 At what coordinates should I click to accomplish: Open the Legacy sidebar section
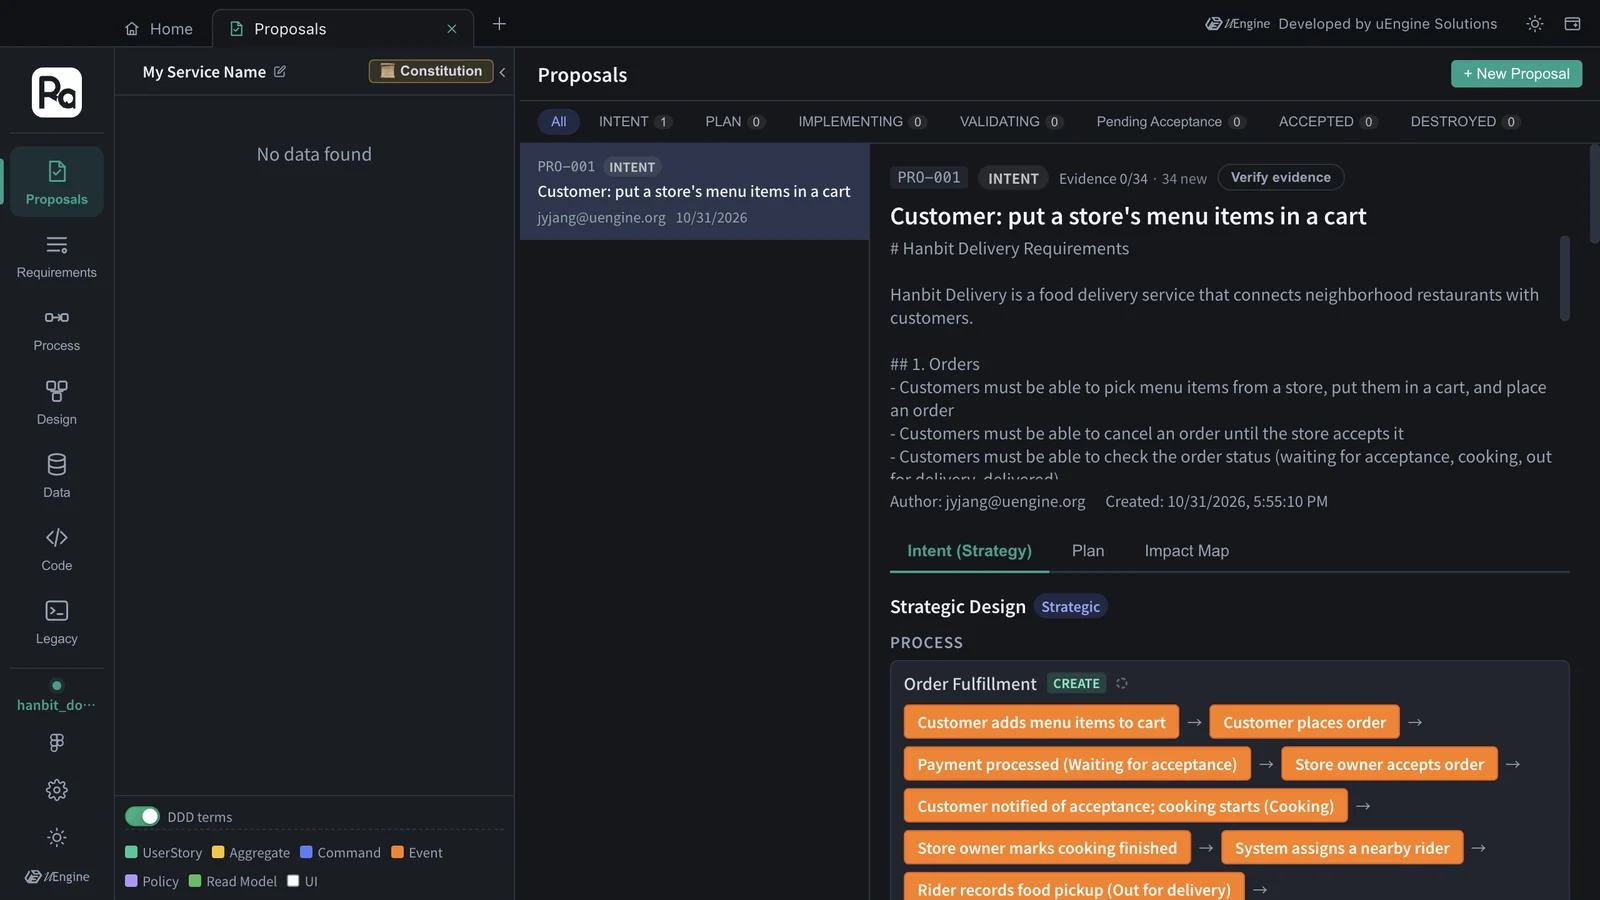(x=57, y=621)
